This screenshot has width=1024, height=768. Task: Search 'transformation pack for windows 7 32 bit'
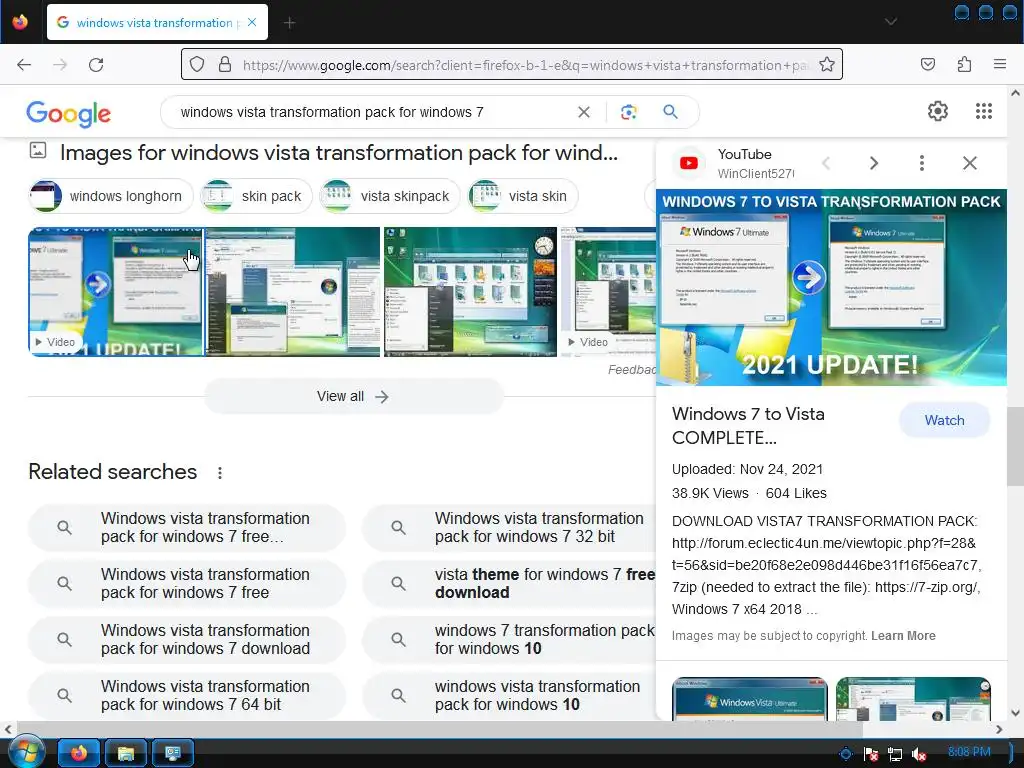click(509, 528)
